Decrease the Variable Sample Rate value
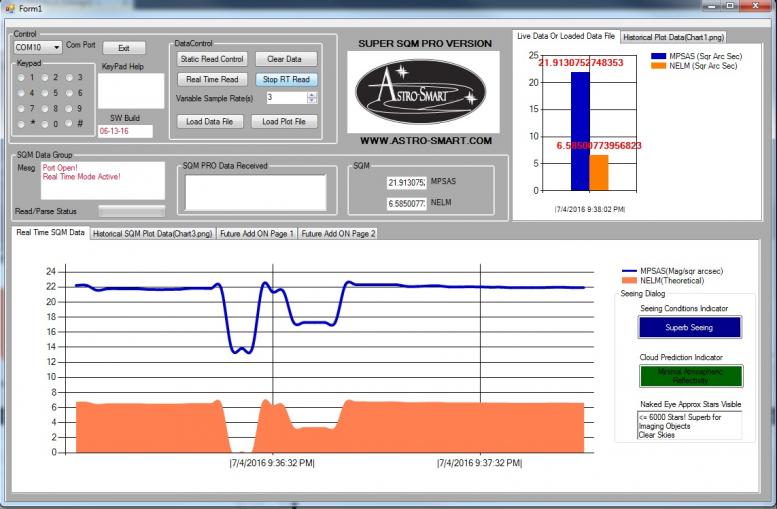The image size is (777, 509). (312, 100)
